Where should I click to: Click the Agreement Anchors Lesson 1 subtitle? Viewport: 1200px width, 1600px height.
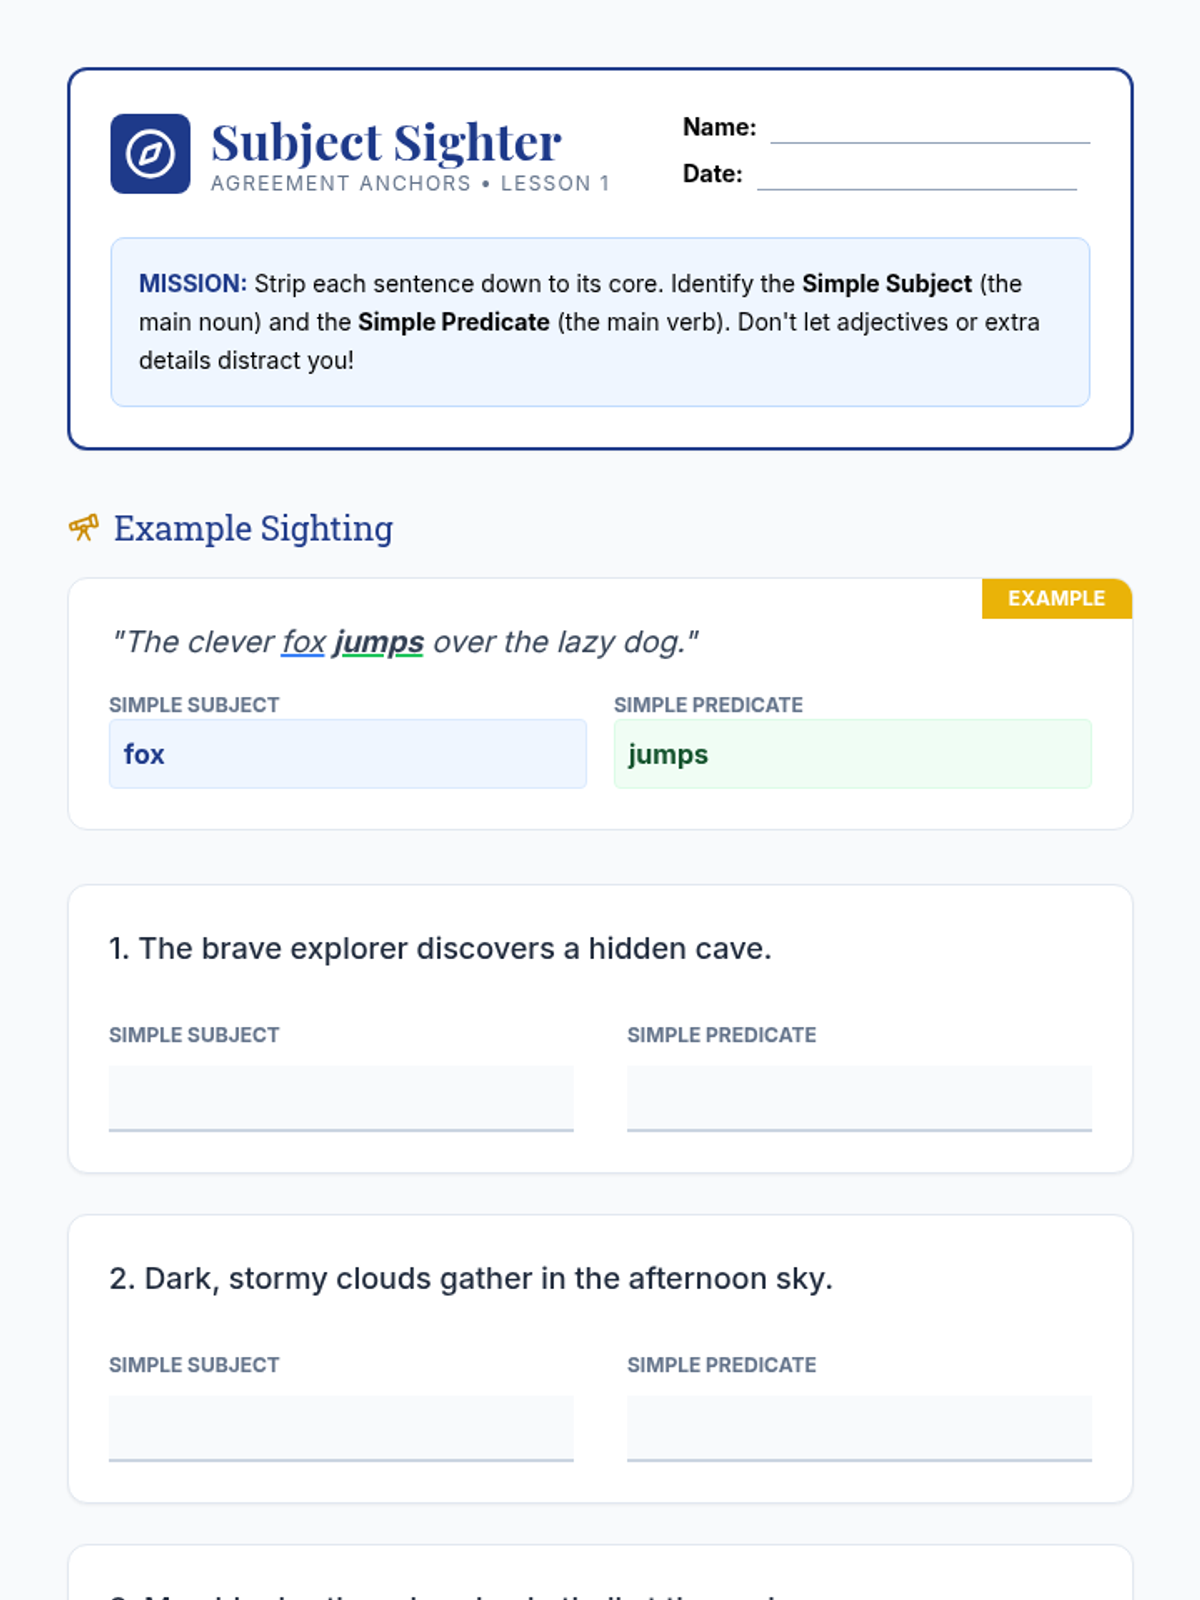click(x=410, y=184)
